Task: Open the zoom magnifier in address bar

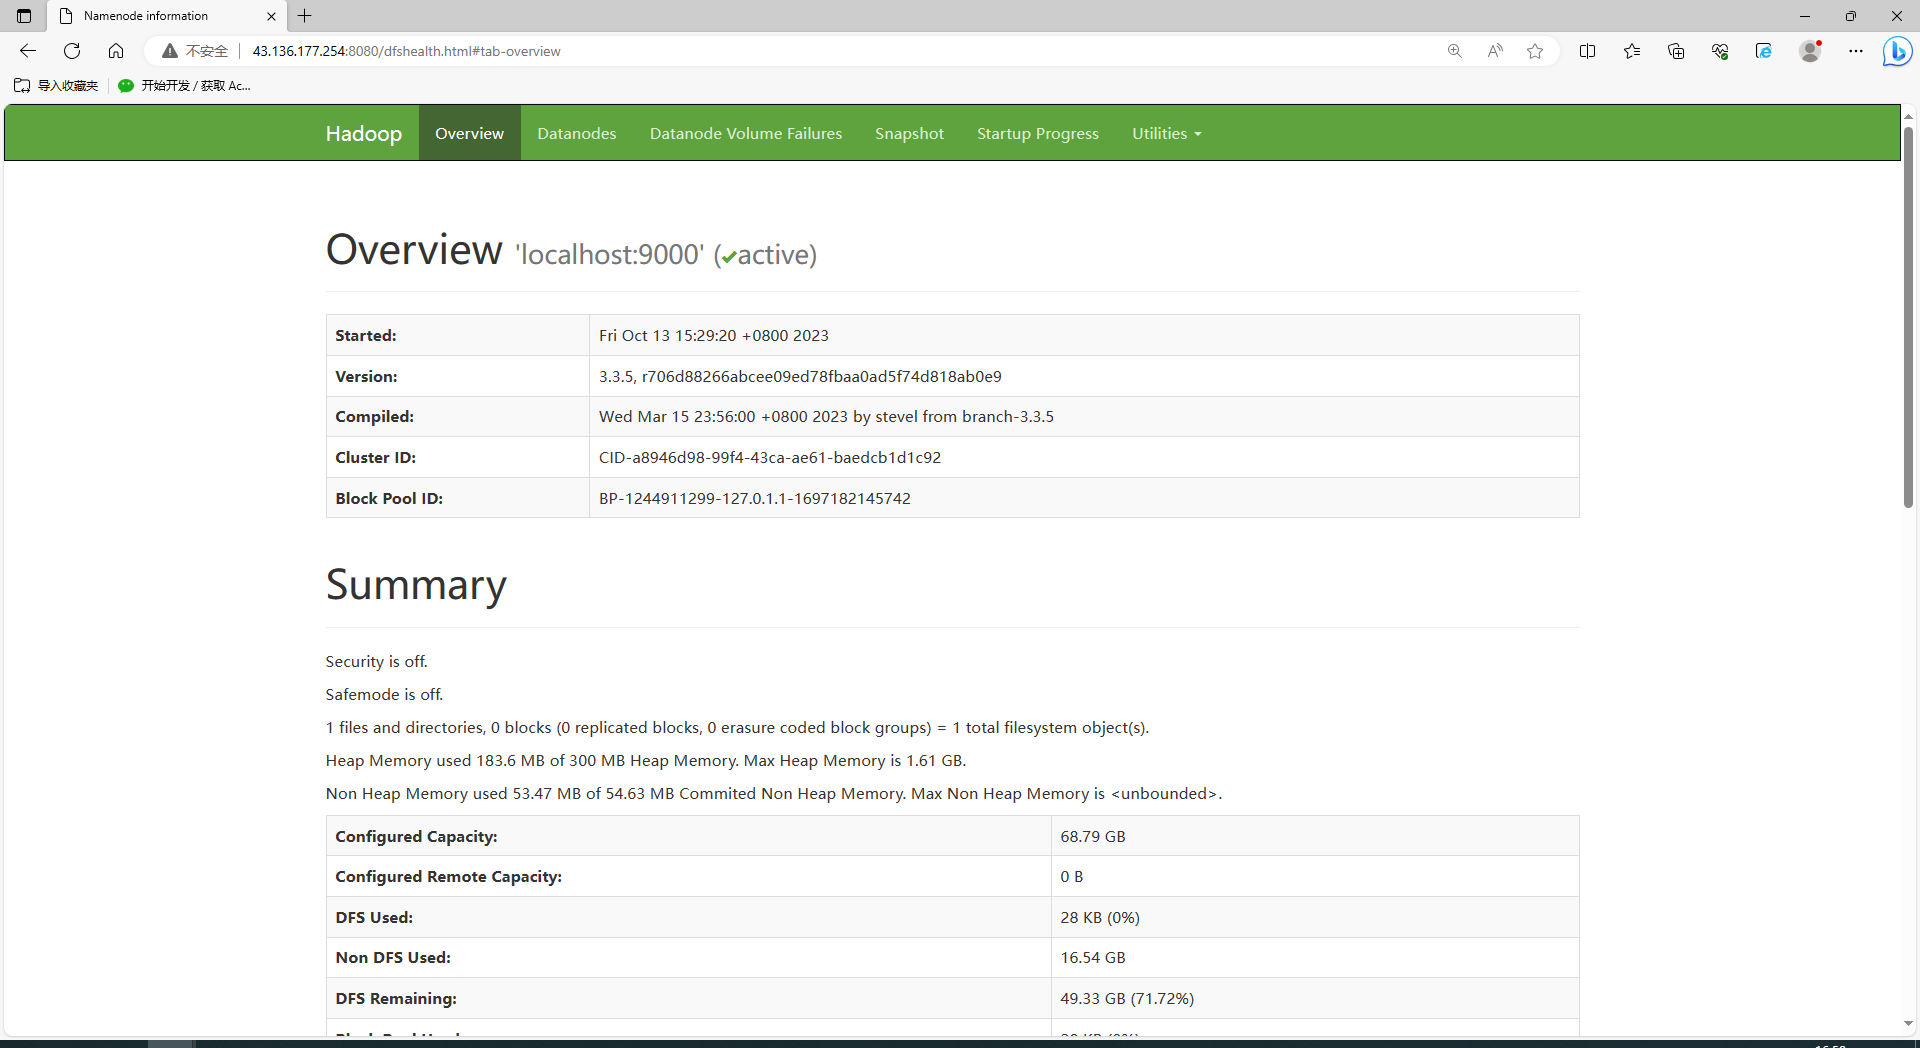Action: click(x=1455, y=51)
